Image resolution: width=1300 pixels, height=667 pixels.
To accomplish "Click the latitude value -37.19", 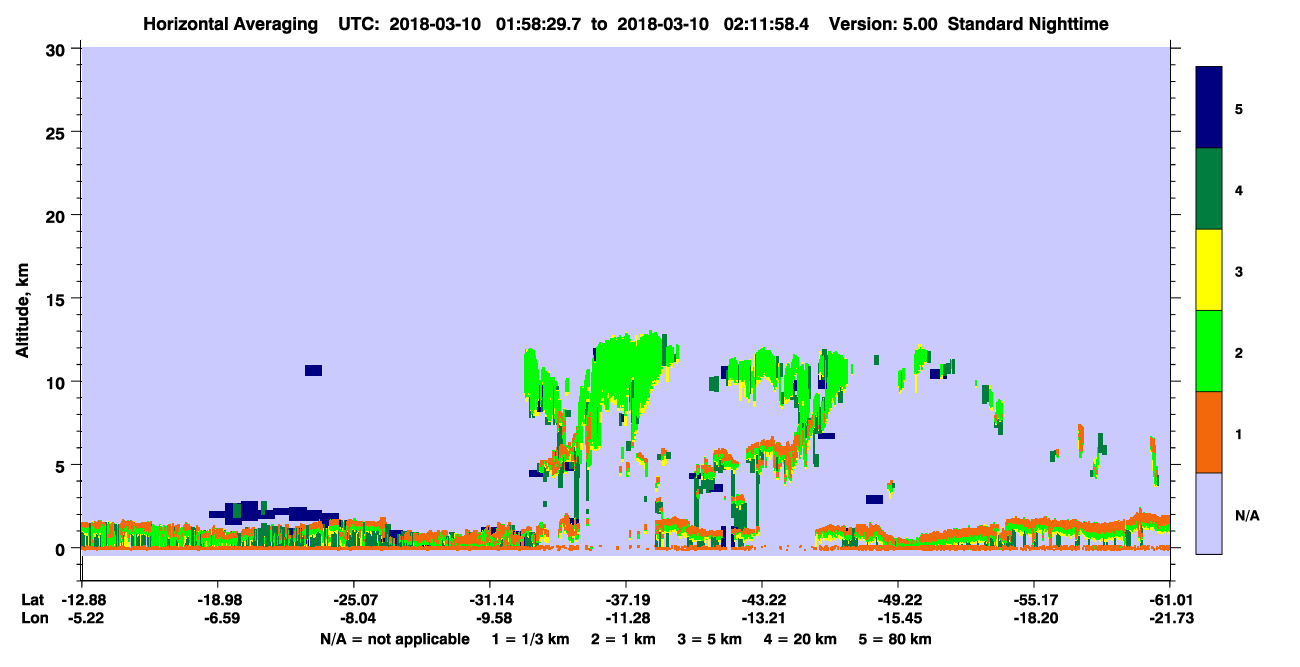I will [x=626, y=600].
